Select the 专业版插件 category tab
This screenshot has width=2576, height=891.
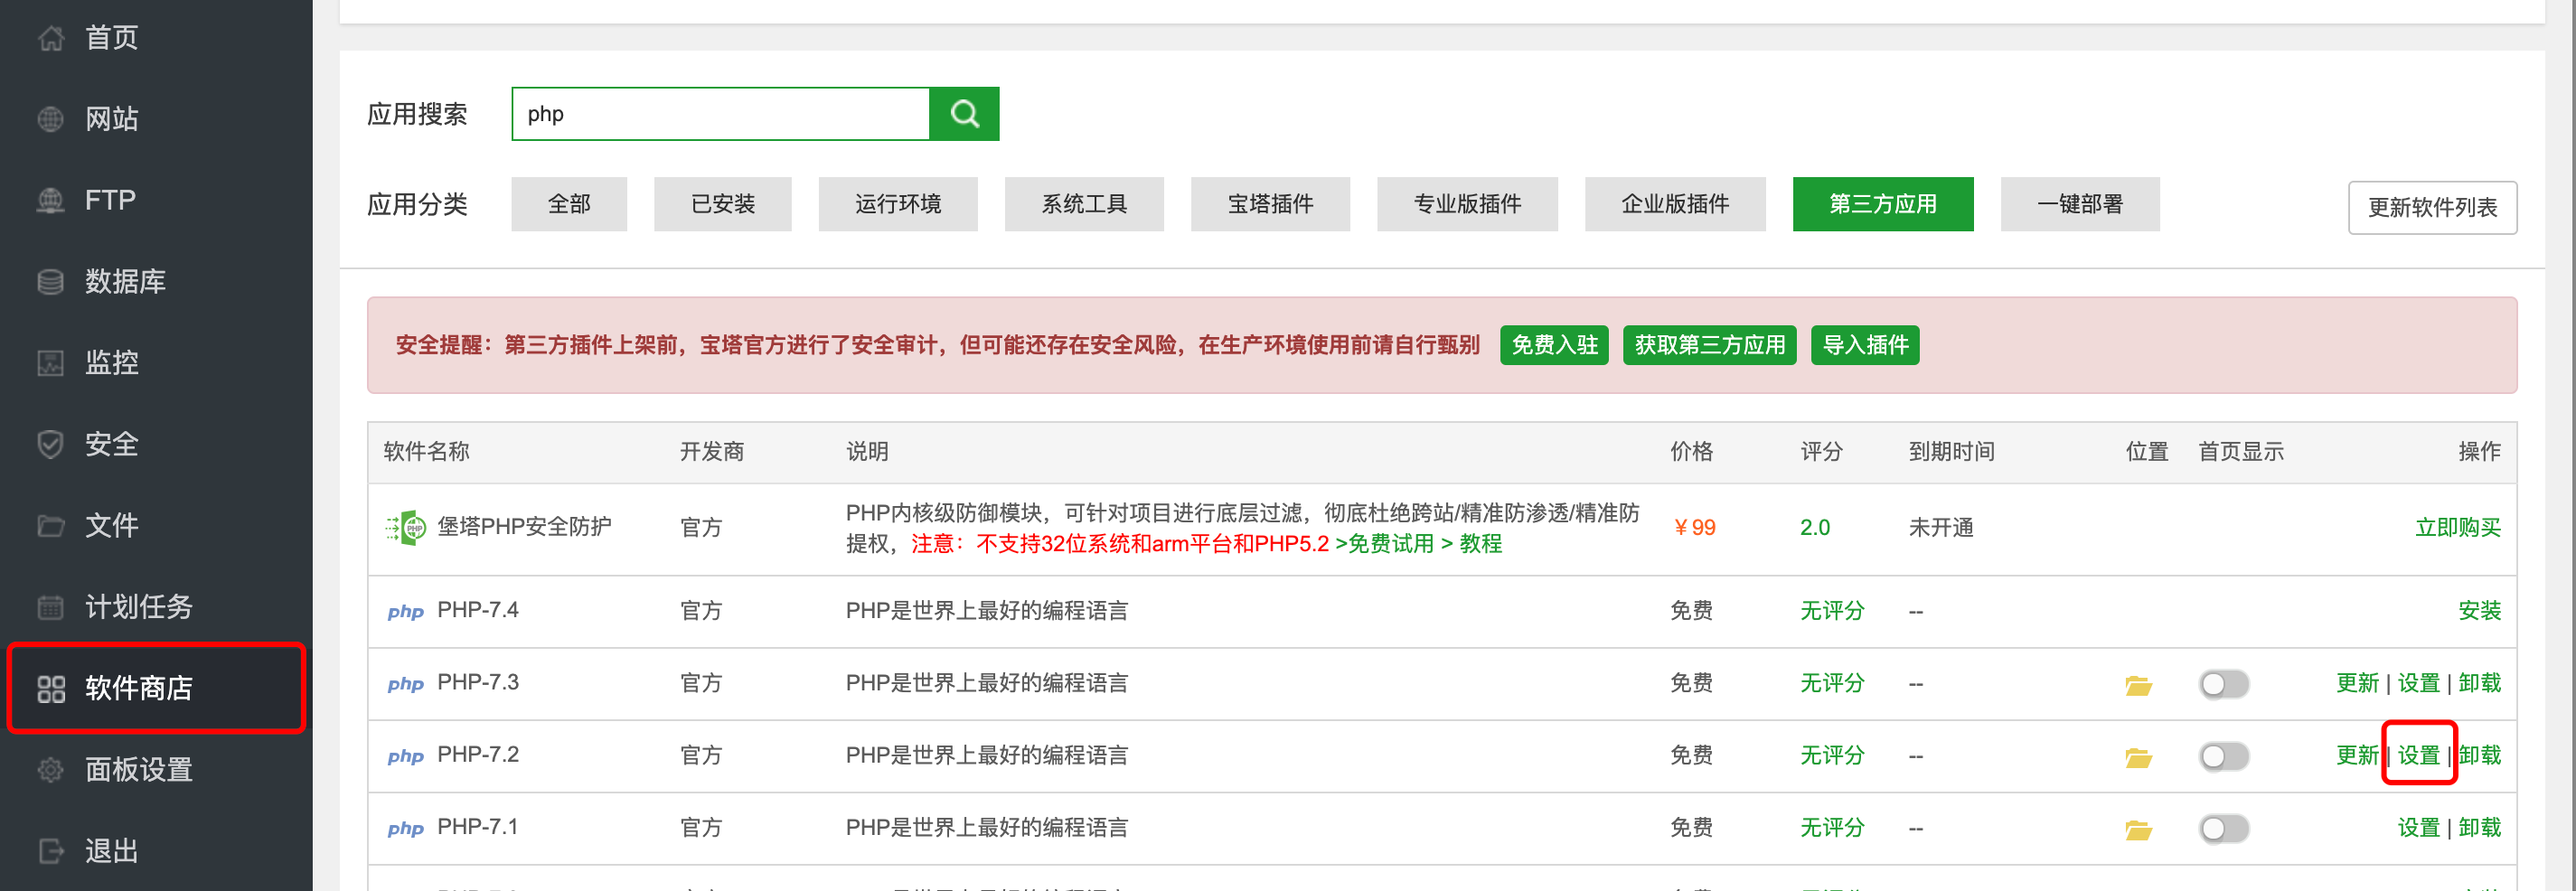1467,204
